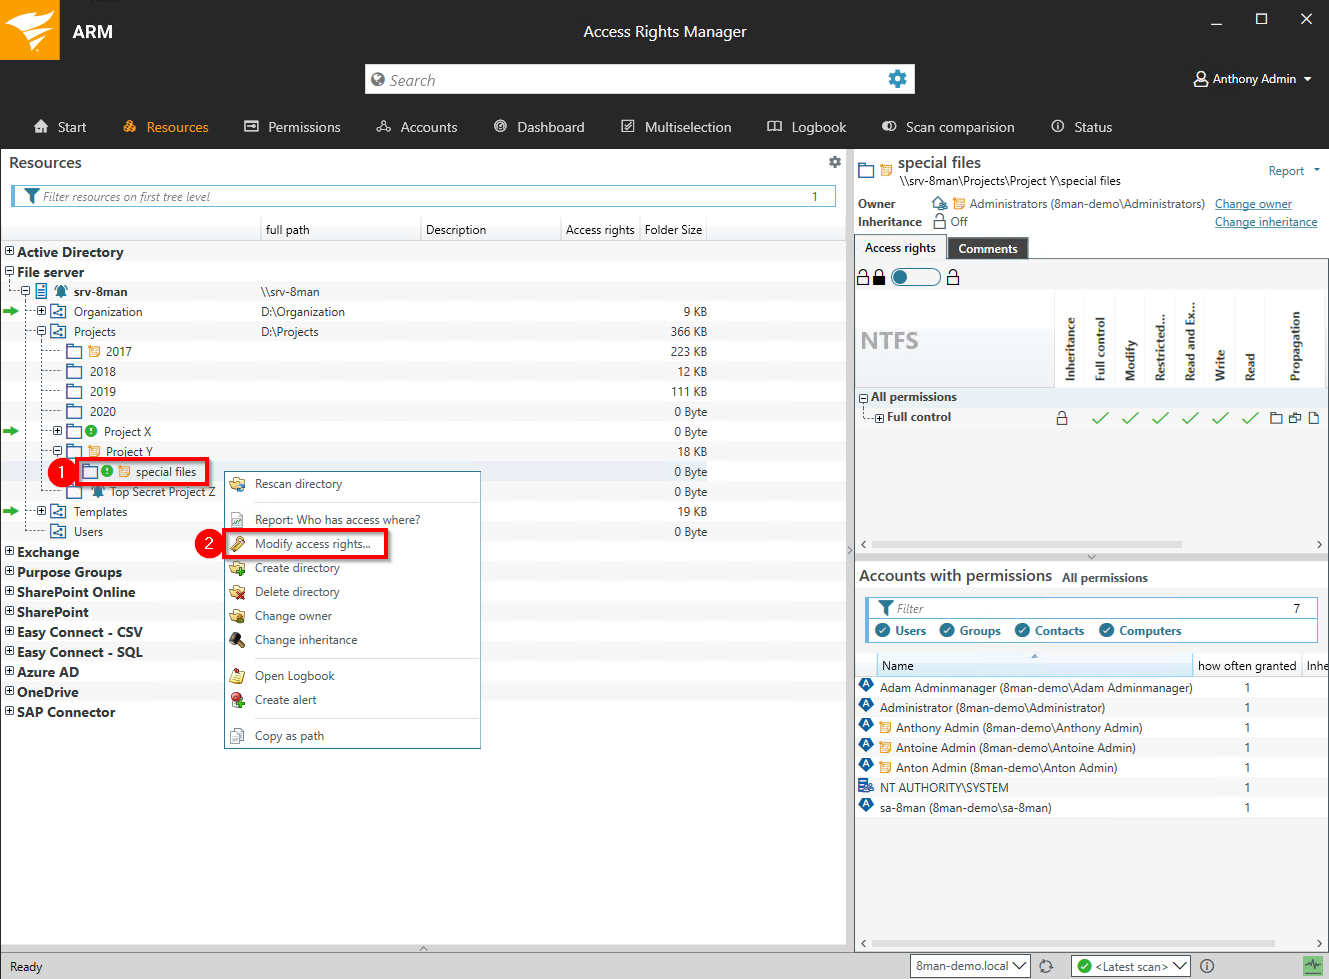Image resolution: width=1329 pixels, height=979 pixels.
Task: Open Scan comparision view
Action: [948, 127]
